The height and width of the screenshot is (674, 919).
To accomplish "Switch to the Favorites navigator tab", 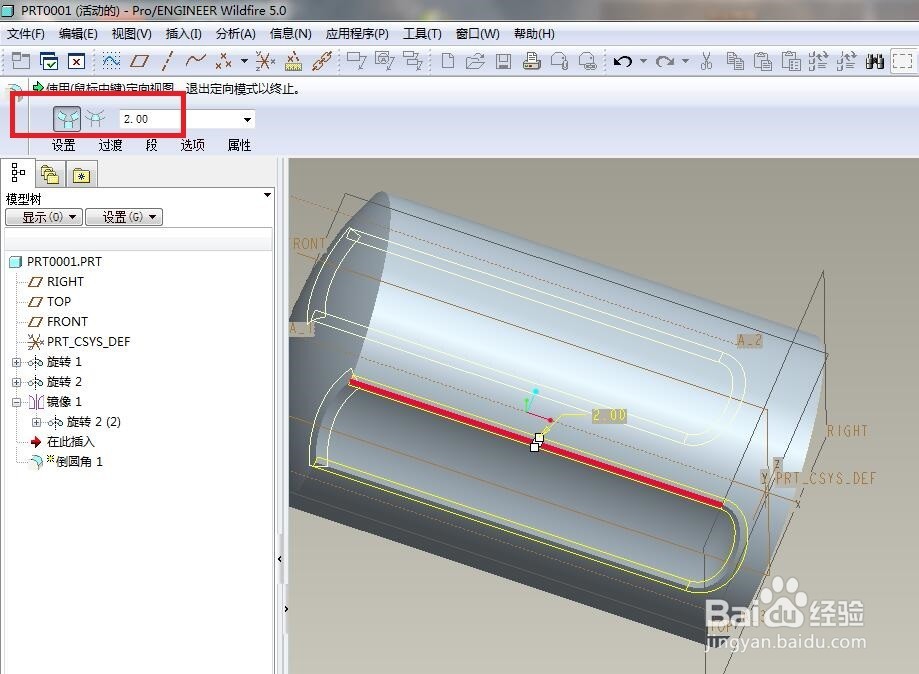I will click(81, 175).
